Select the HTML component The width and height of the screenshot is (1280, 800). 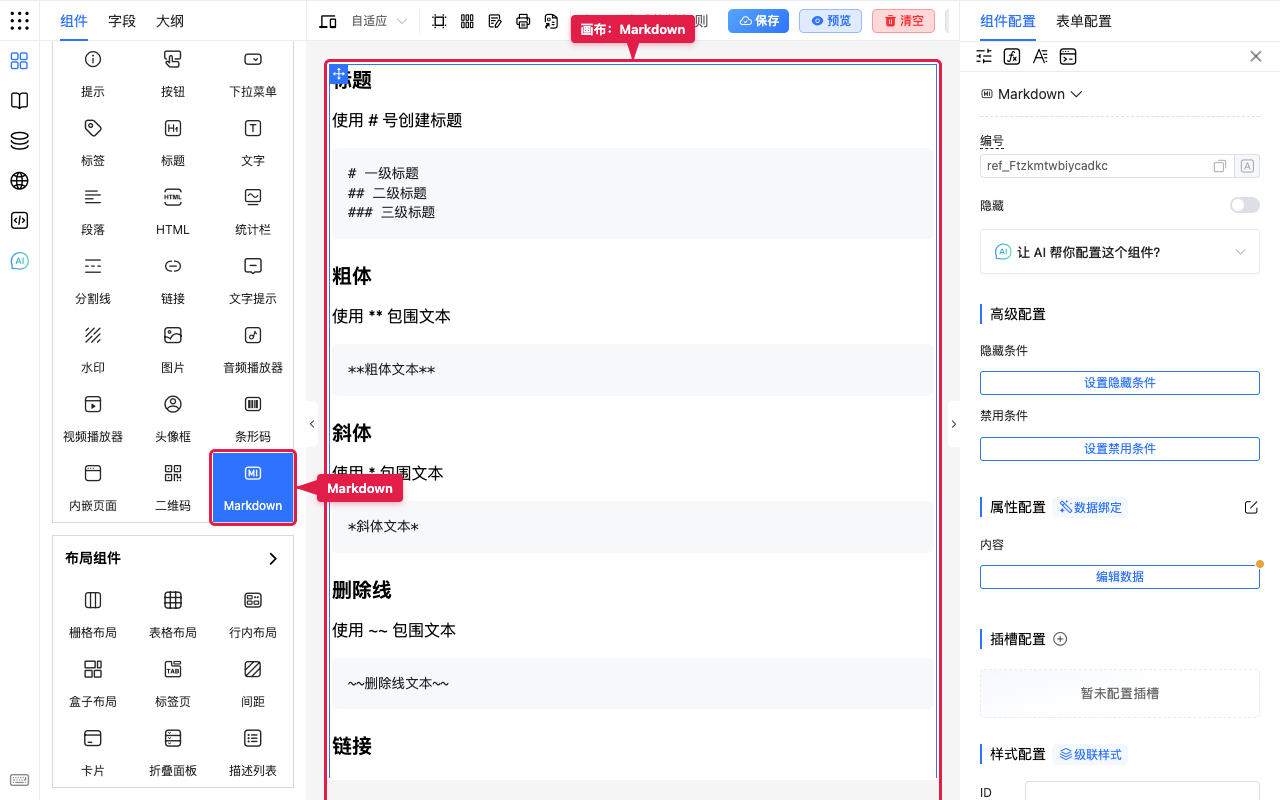tap(173, 211)
